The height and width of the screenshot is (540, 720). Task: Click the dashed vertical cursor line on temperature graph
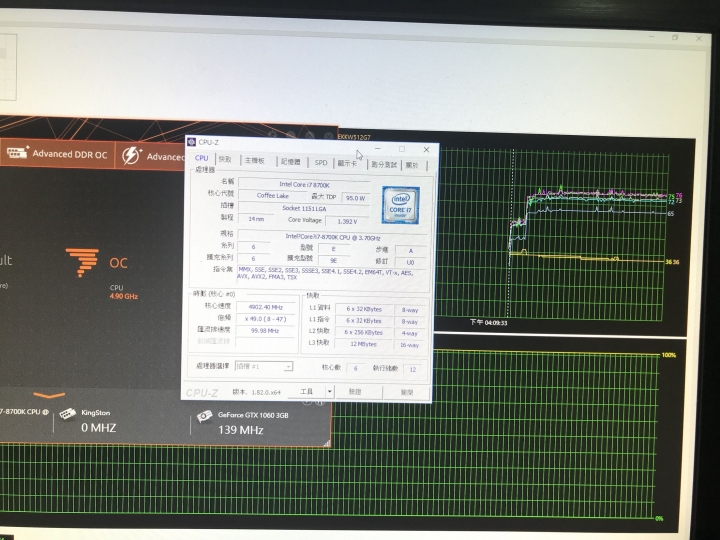pos(511,233)
